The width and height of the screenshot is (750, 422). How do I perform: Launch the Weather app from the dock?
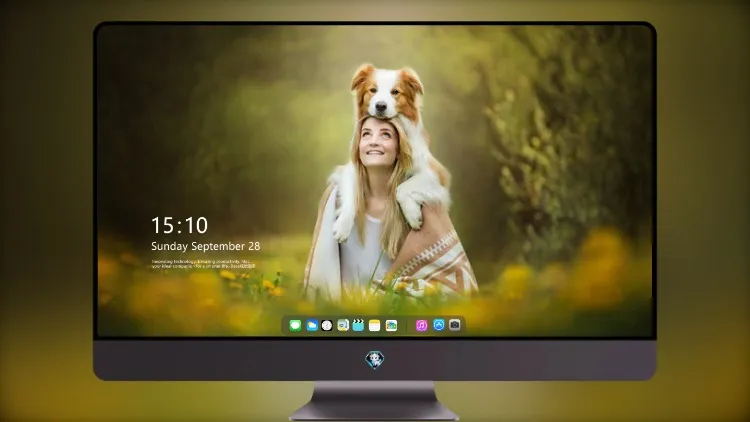point(311,325)
